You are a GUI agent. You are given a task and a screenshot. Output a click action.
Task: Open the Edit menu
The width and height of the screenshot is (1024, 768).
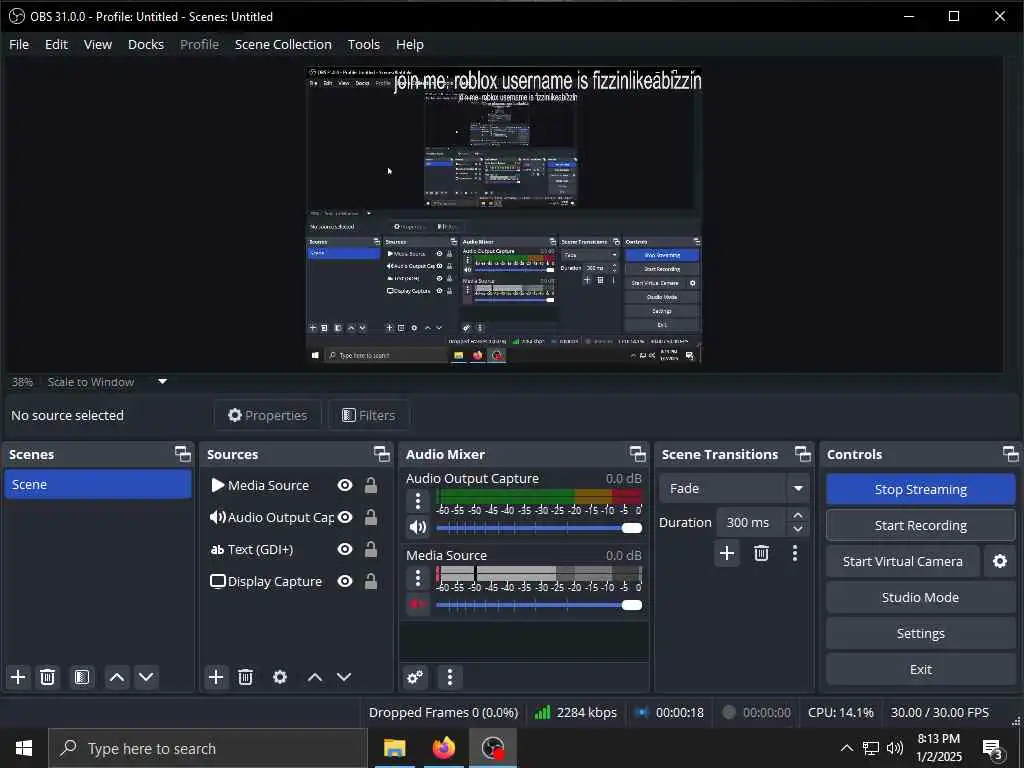tap(56, 44)
